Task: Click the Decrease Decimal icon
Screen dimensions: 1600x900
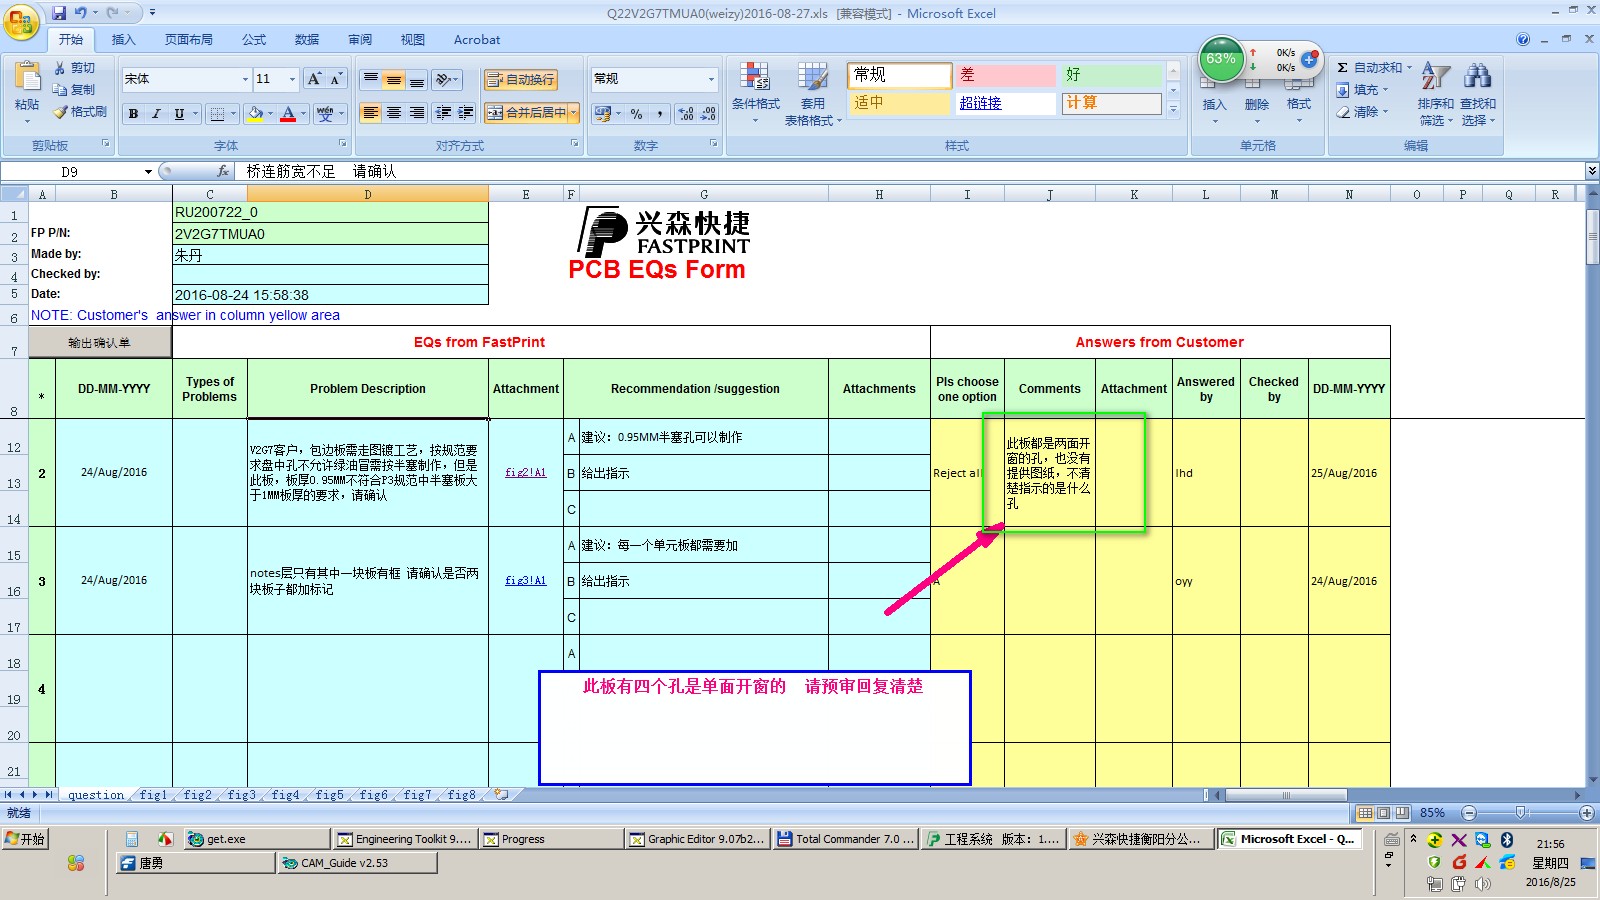Action: click(708, 114)
